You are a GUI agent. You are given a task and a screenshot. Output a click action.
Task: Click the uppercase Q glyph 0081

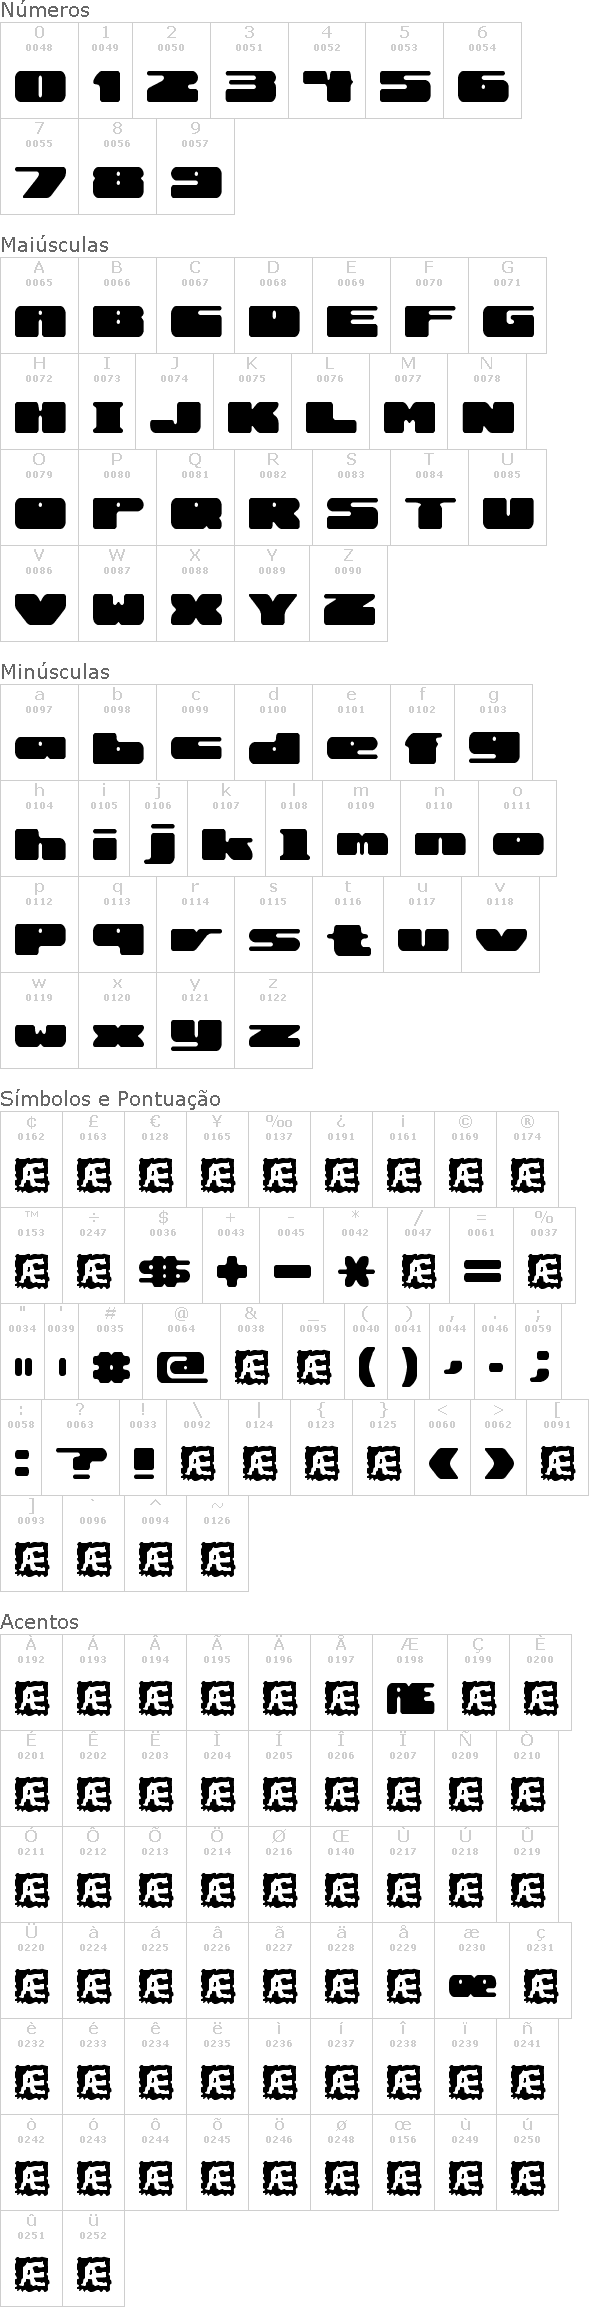(195, 497)
